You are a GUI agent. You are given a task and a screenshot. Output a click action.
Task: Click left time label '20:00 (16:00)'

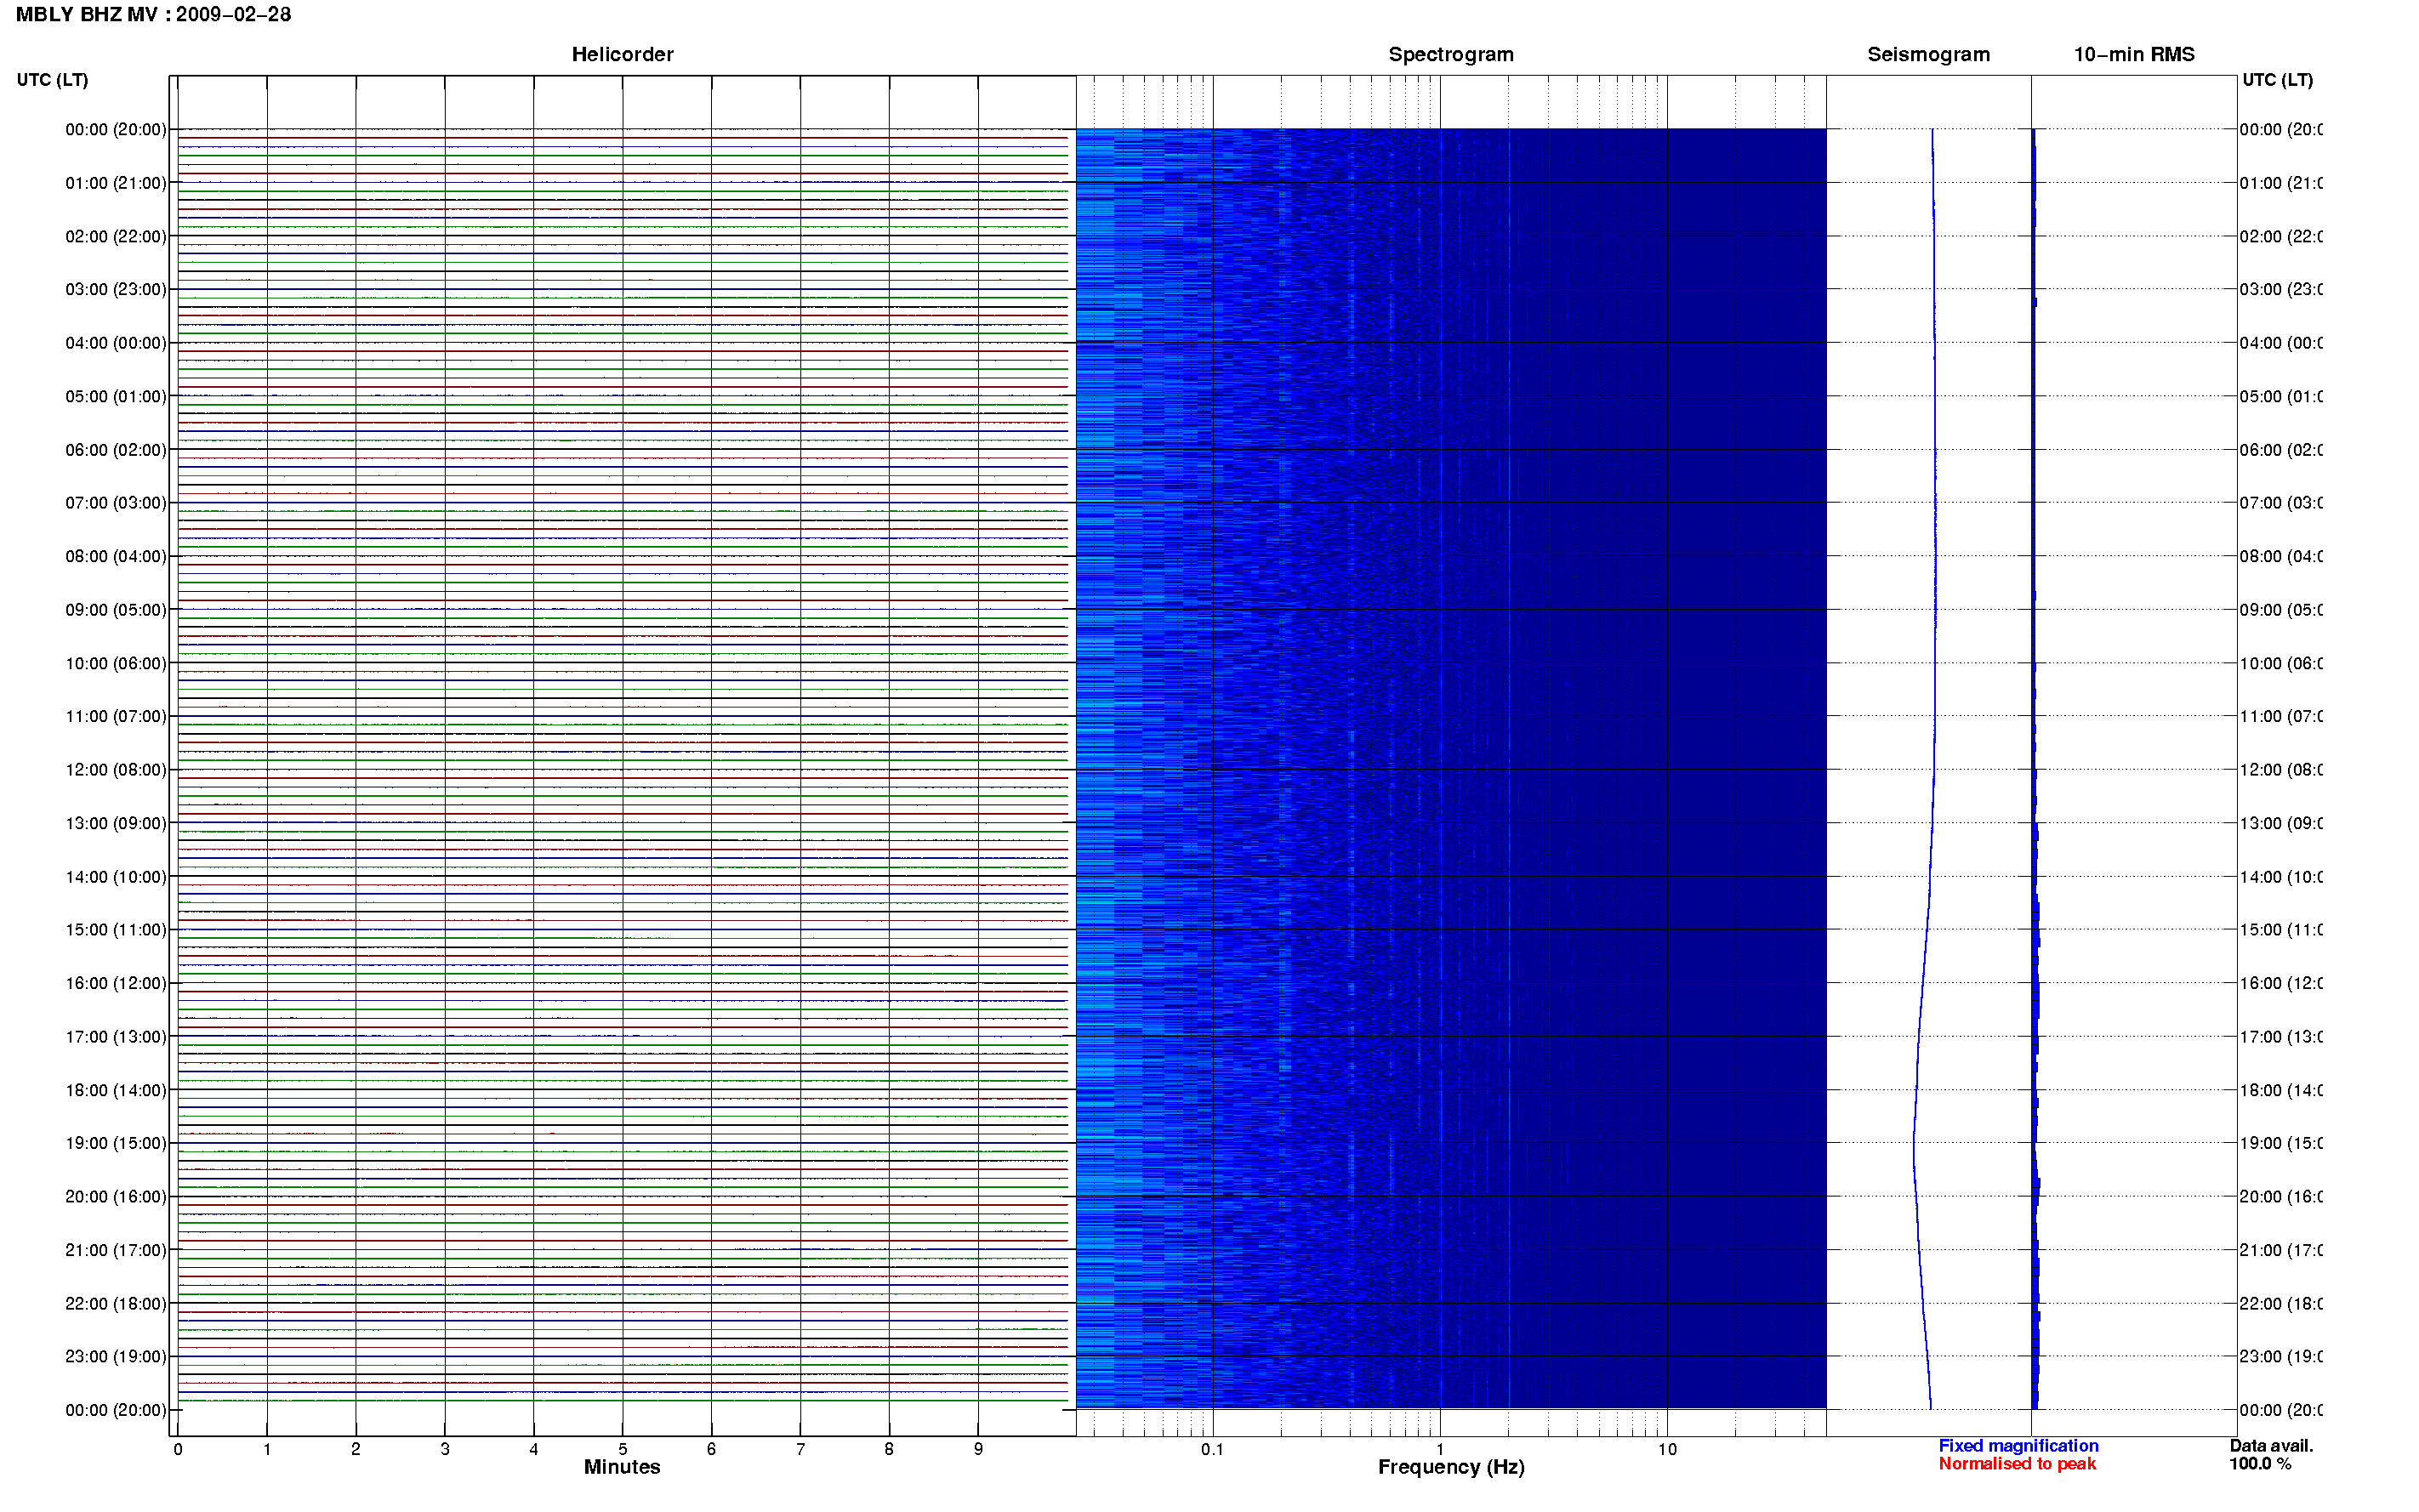[x=116, y=1196]
